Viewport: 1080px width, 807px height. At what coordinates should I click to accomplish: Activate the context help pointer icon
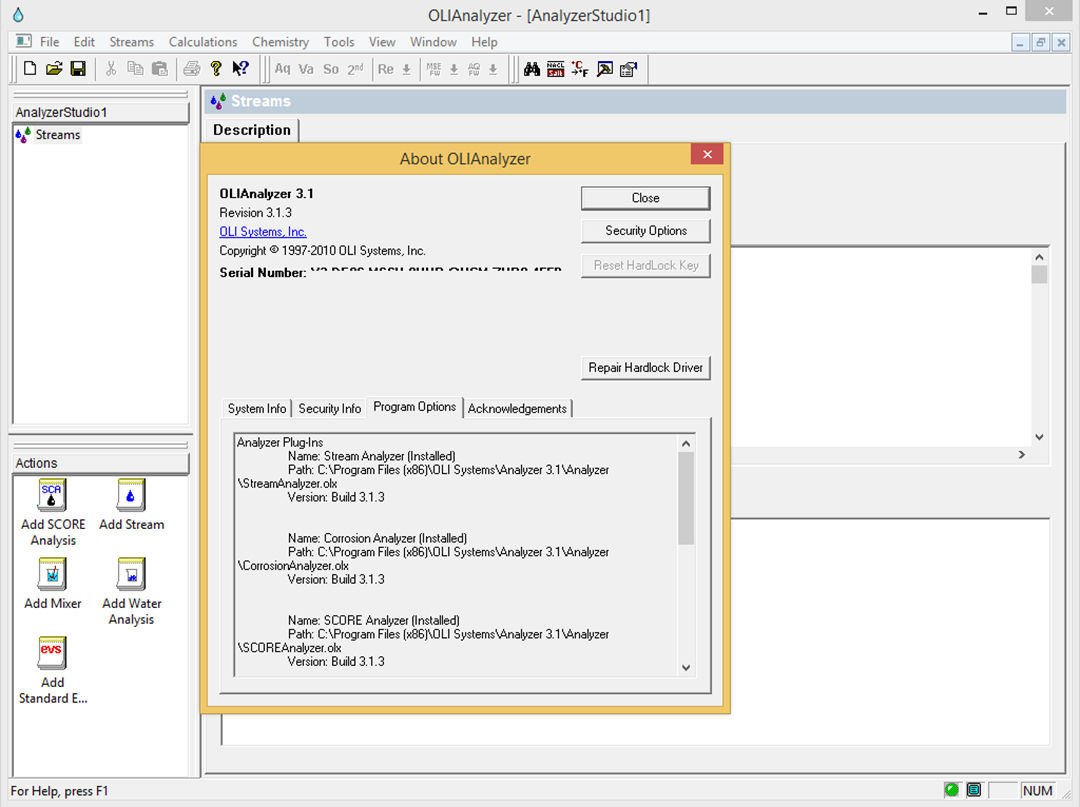[240, 68]
